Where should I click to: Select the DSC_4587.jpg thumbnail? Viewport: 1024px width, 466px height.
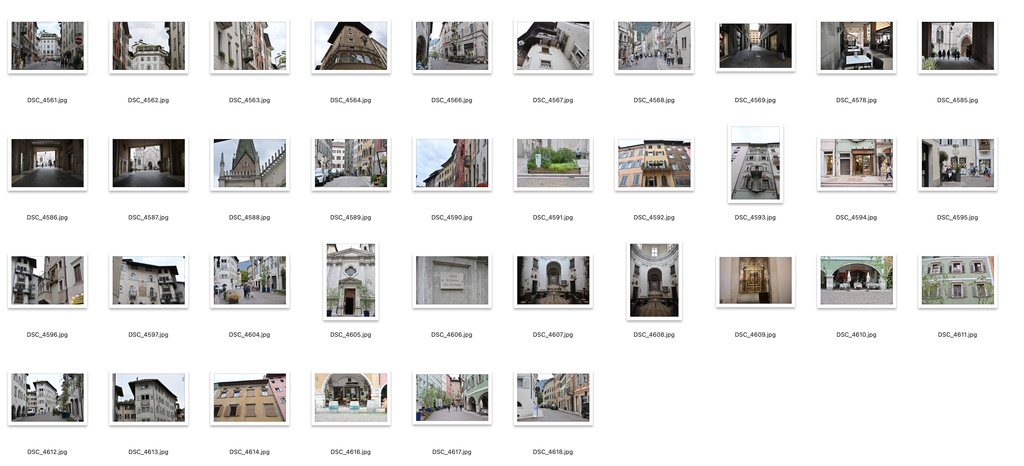[148, 163]
